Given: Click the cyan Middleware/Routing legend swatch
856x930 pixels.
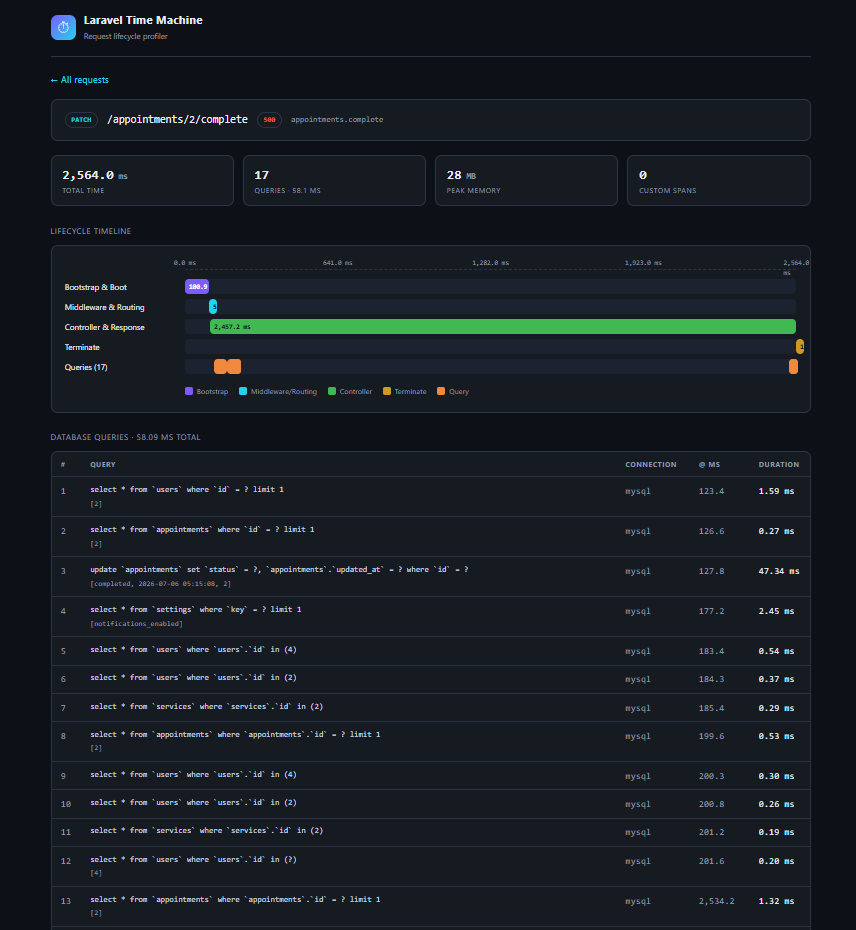Looking at the screenshot, I should [243, 391].
